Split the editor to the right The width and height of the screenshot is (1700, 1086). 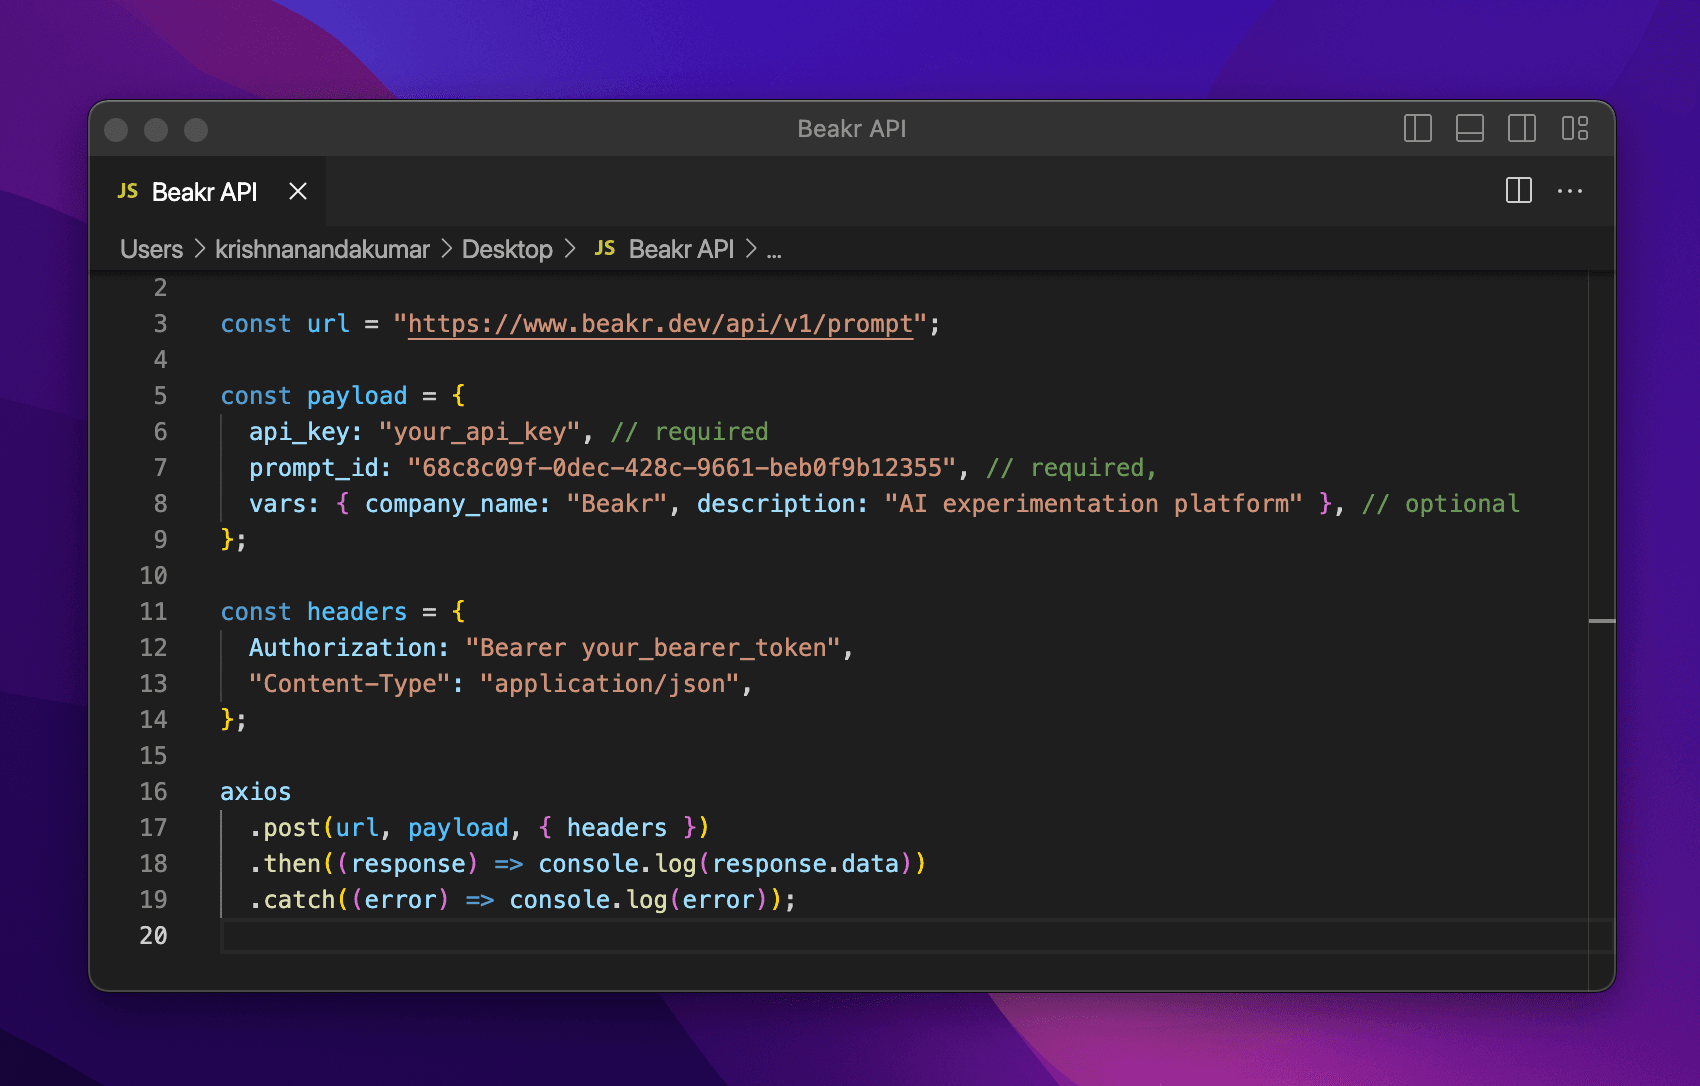pyautogui.click(x=1518, y=190)
